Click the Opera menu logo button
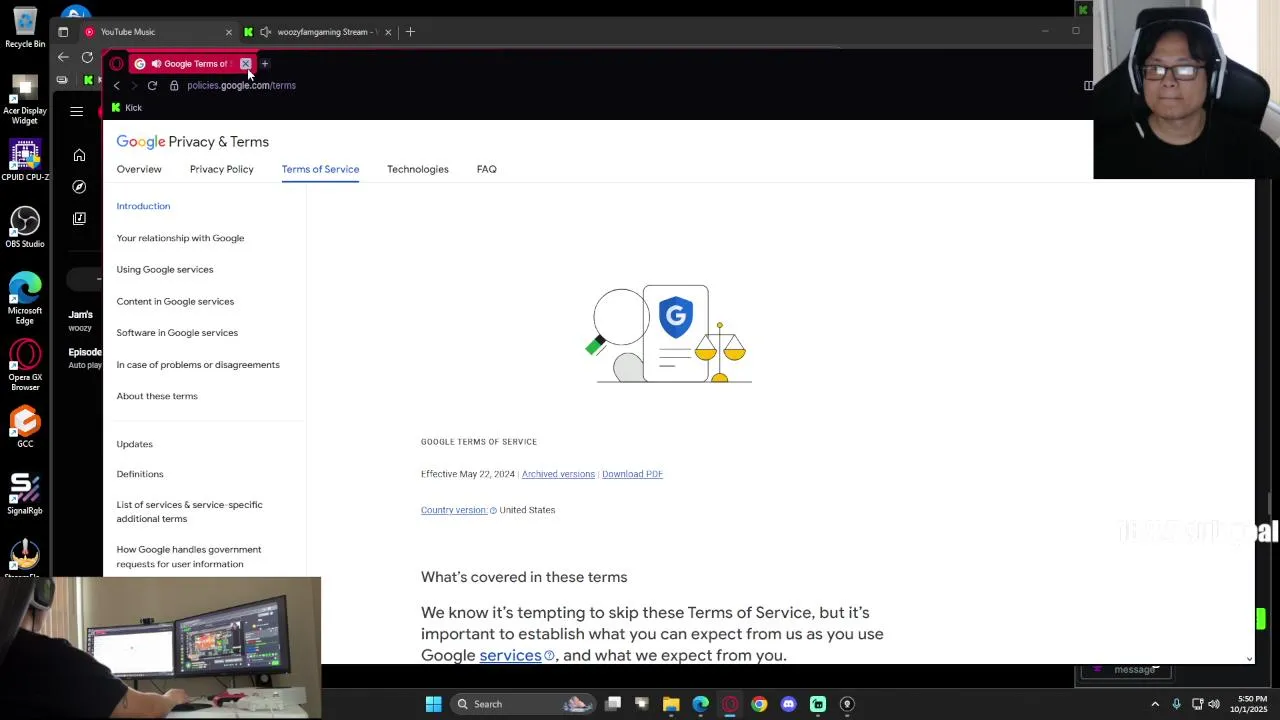This screenshot has height=720, width=1280. tap(116, 64)
